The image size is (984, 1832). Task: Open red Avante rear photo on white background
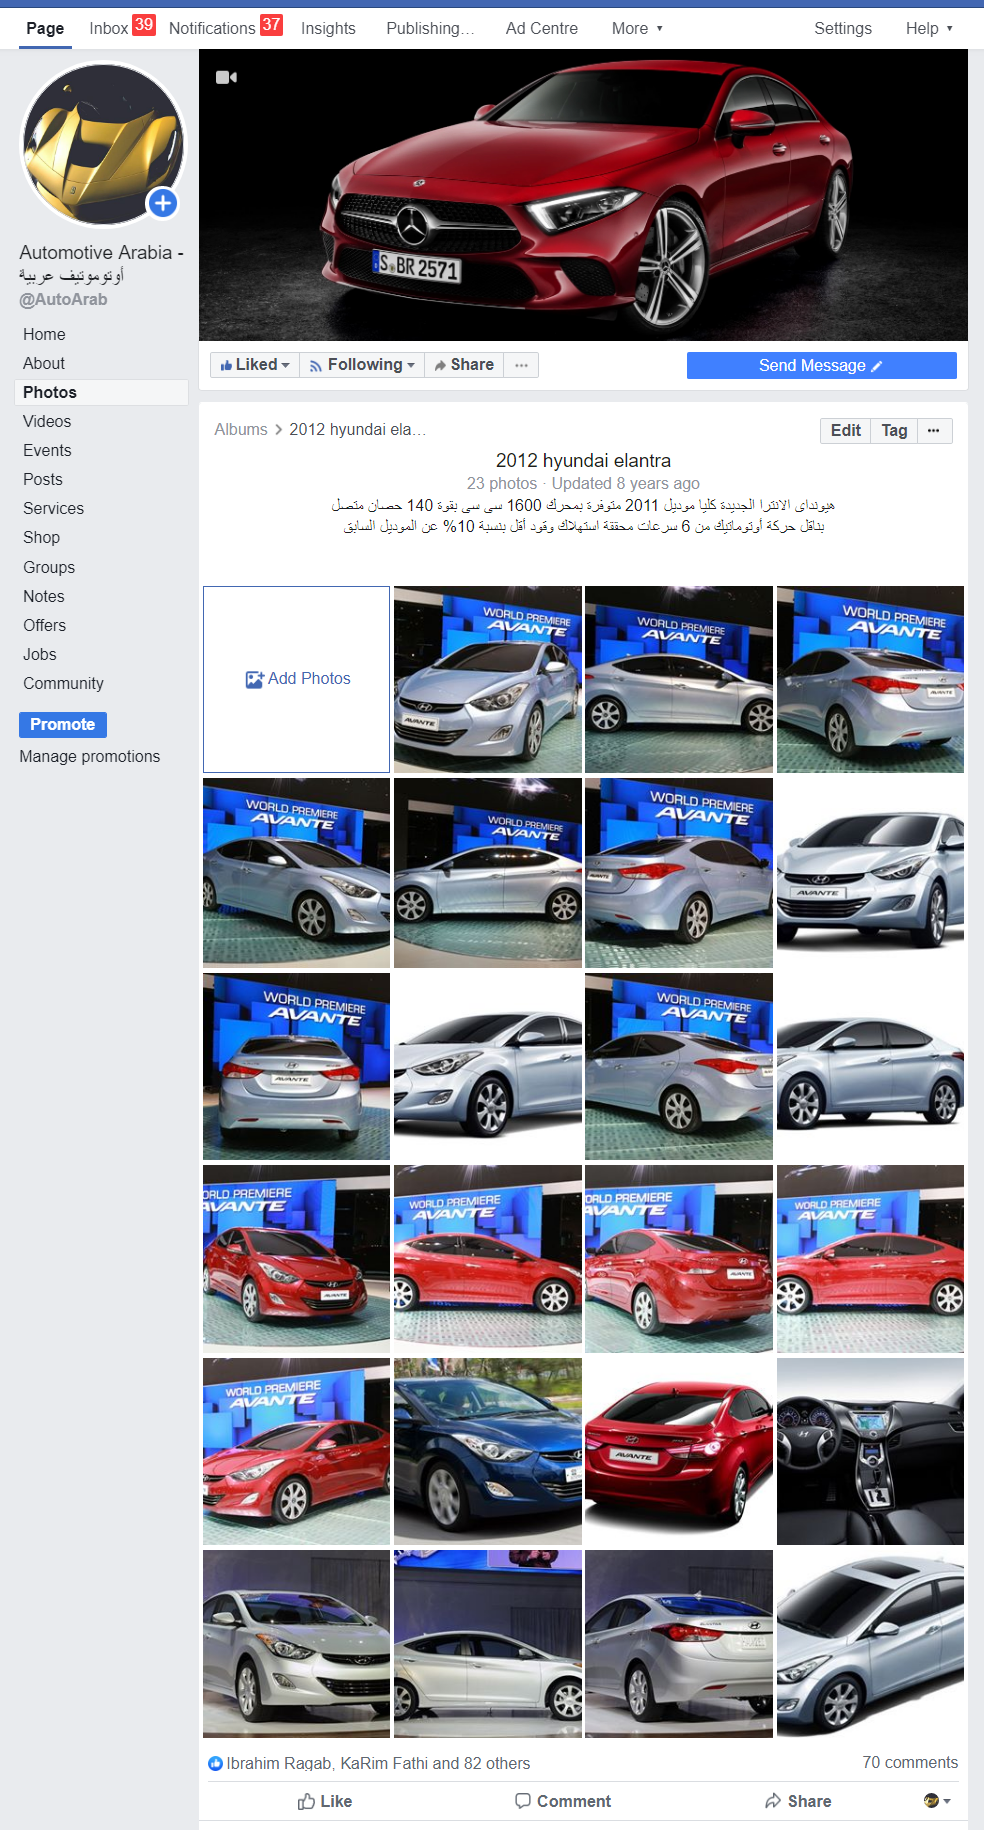(678, 1451)
